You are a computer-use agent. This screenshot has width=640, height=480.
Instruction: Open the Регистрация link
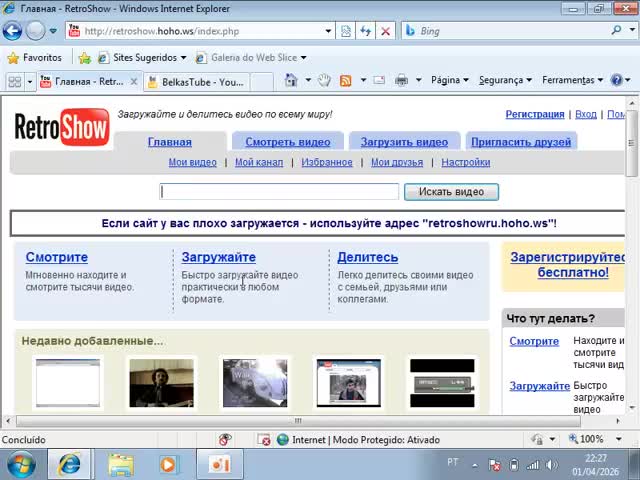(x=534, y=114)
